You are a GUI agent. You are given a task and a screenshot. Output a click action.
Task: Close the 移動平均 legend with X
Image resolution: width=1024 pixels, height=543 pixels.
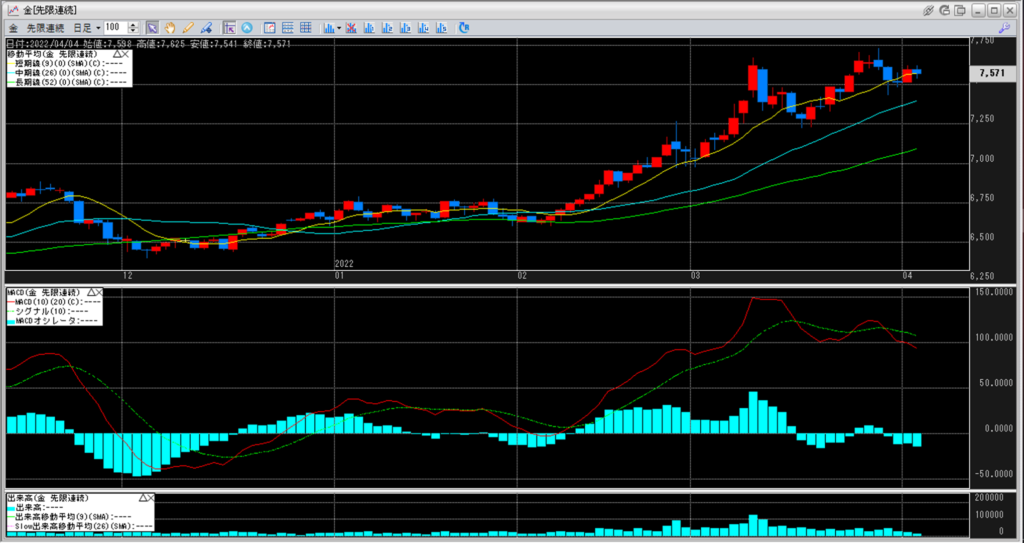tap(125, 53)
